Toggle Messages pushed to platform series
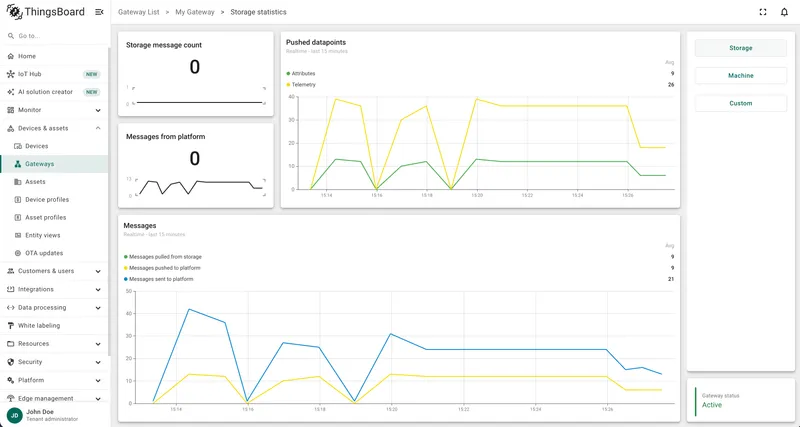Viewport: 800px width, 427px height. tap(162, 268)
